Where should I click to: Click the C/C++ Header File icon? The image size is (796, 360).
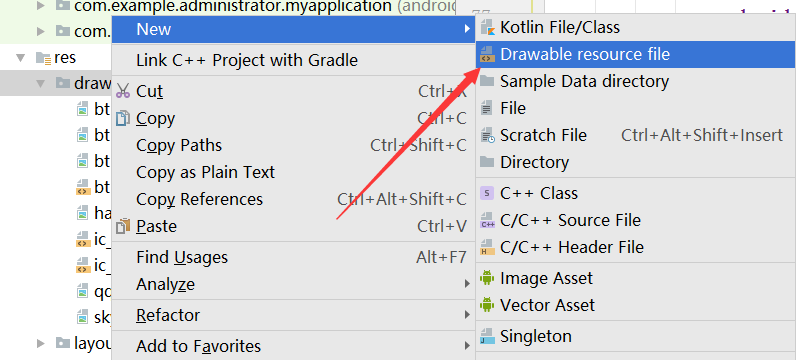tap(487, 247)
